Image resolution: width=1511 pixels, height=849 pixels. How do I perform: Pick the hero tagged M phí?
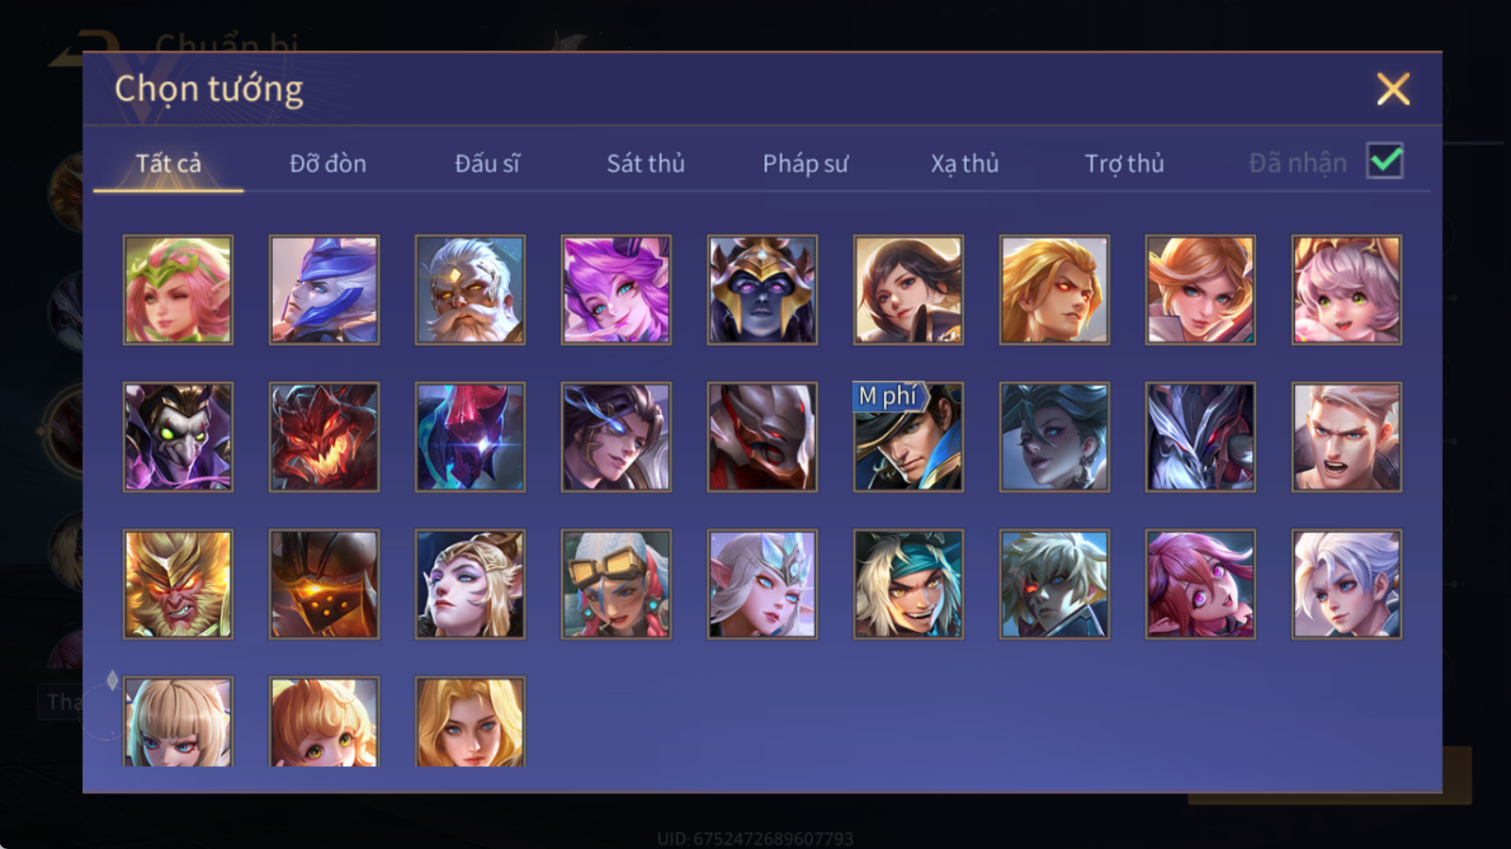coord(908,437)
